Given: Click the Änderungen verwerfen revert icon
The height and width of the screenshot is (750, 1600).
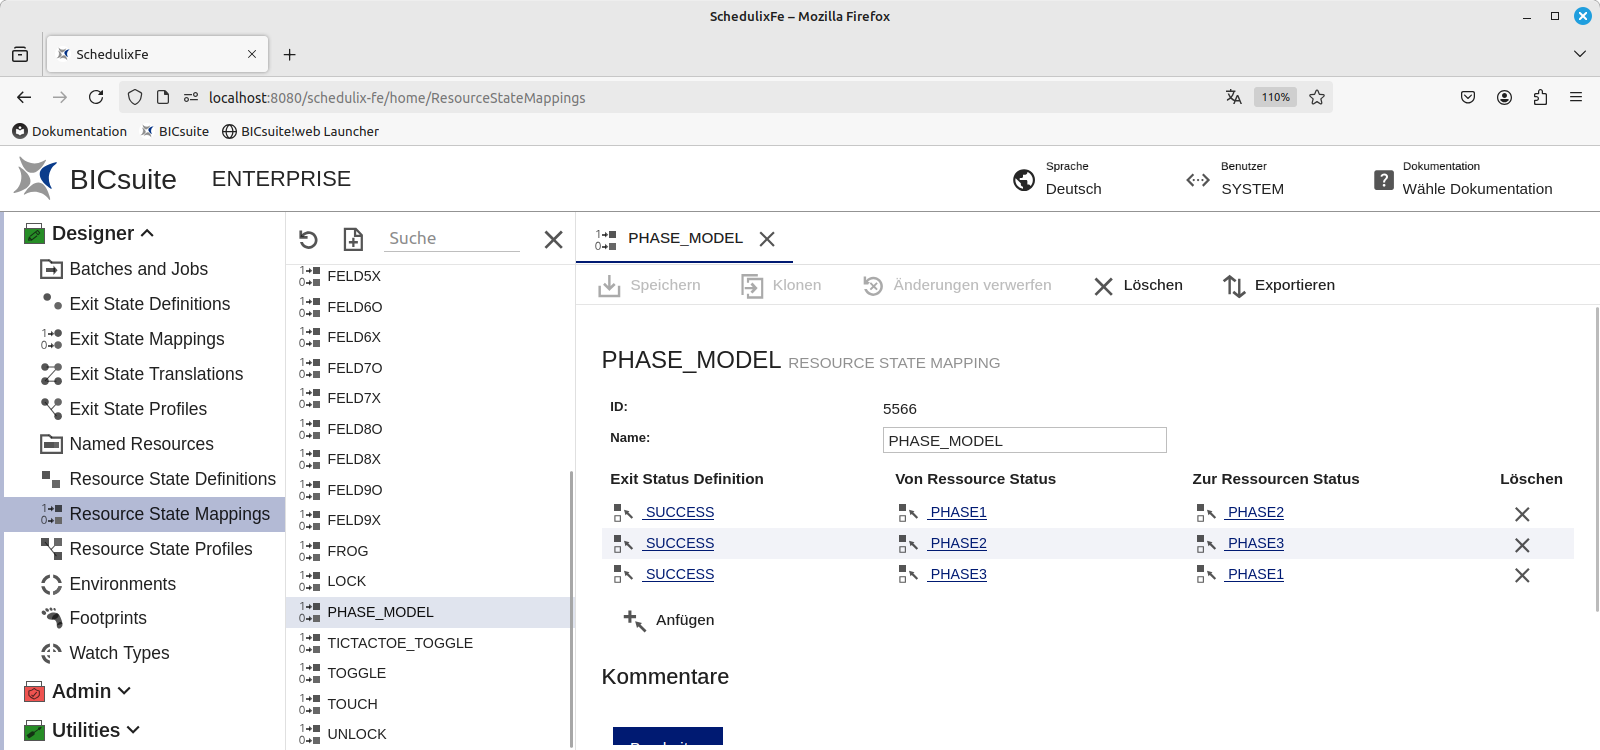Looking at the screenshot, I should 873,286.
